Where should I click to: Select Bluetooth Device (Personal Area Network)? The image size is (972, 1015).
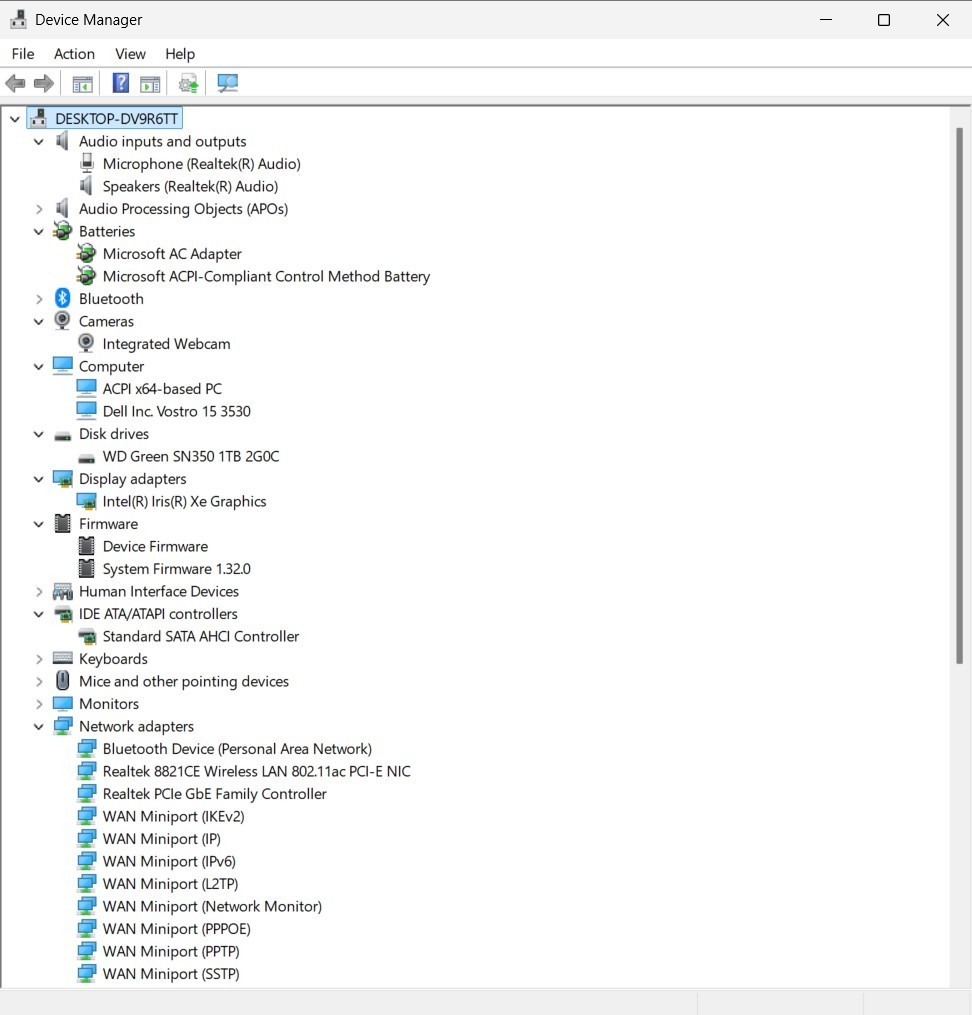pos(237,749)
